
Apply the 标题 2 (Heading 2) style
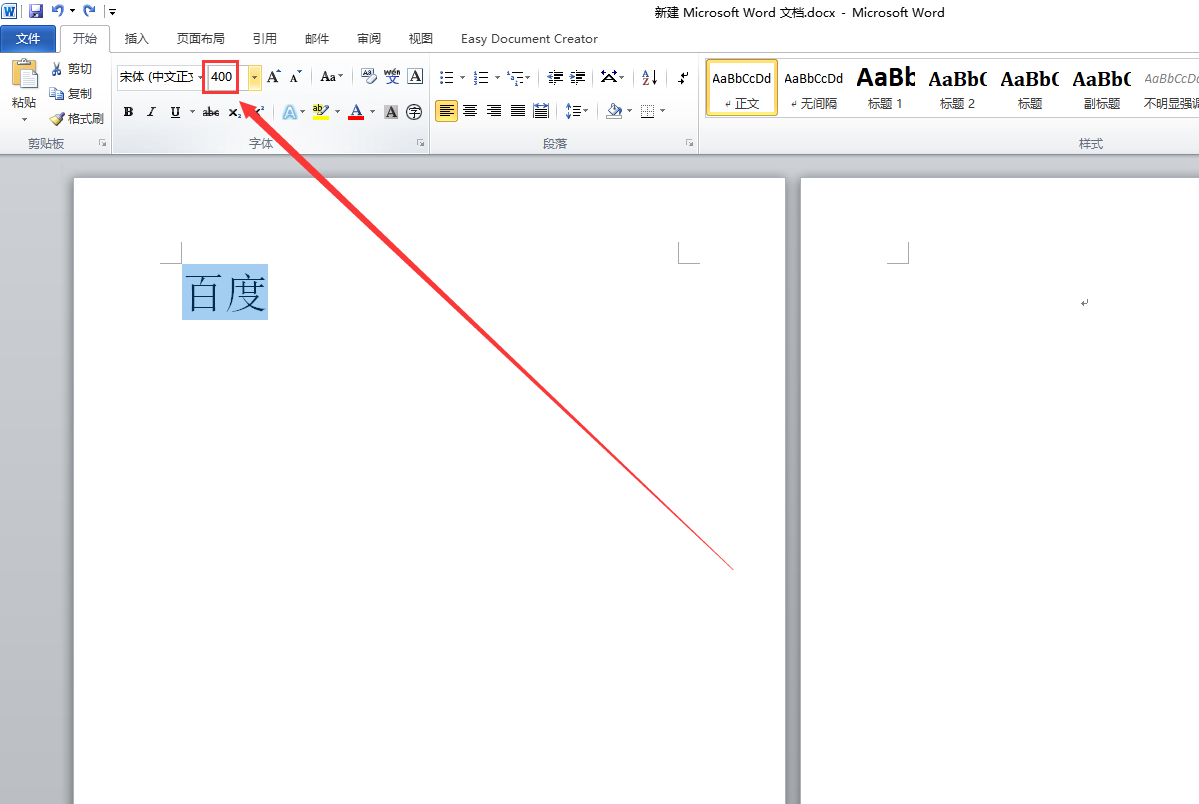957,88
